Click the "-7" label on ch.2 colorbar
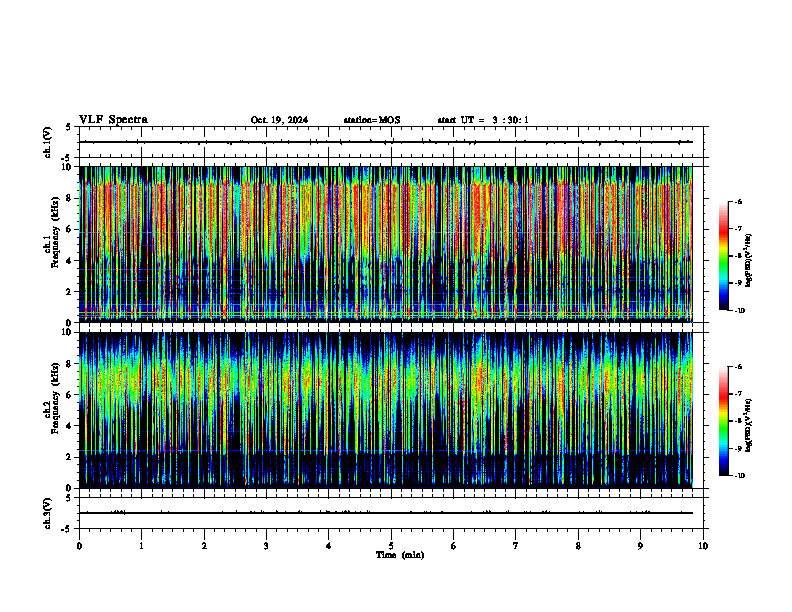Viewport: 792px width, 612px height. (x=738, y=394)
